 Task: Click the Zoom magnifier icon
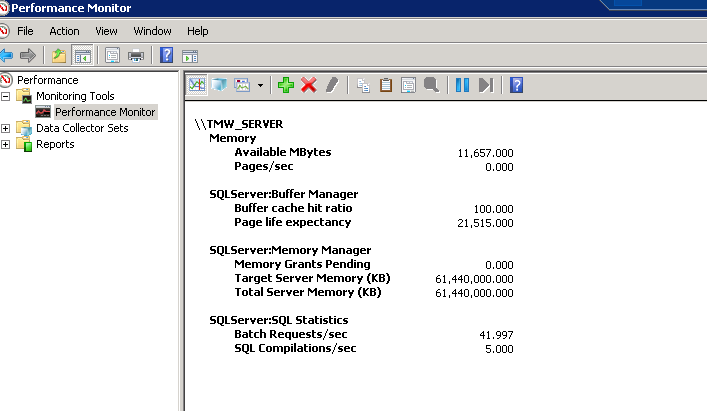click(x=432, y=85)
